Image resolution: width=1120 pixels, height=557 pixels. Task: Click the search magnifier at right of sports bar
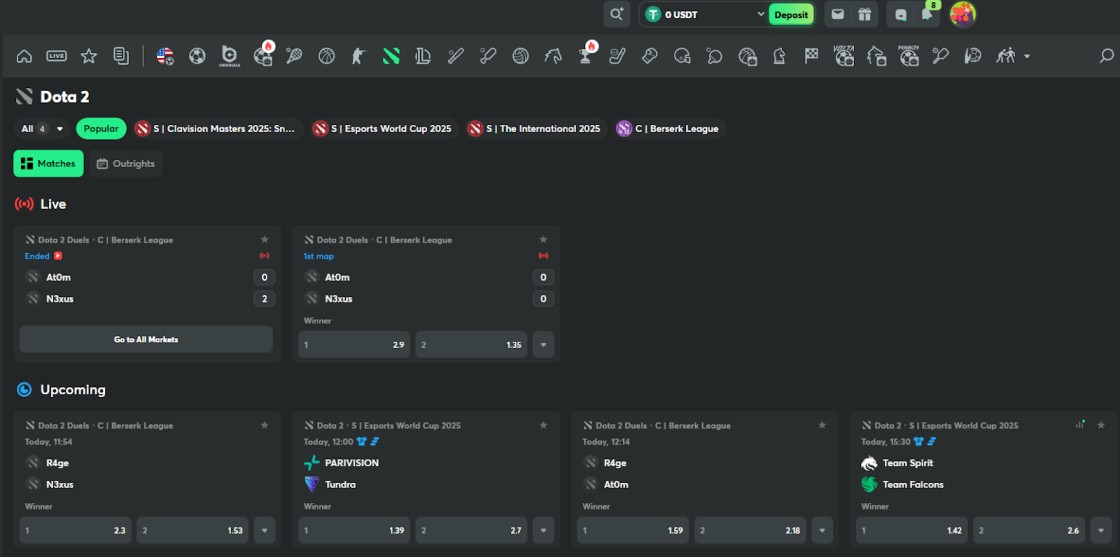pyautogui.click(x=1106, y=56)
